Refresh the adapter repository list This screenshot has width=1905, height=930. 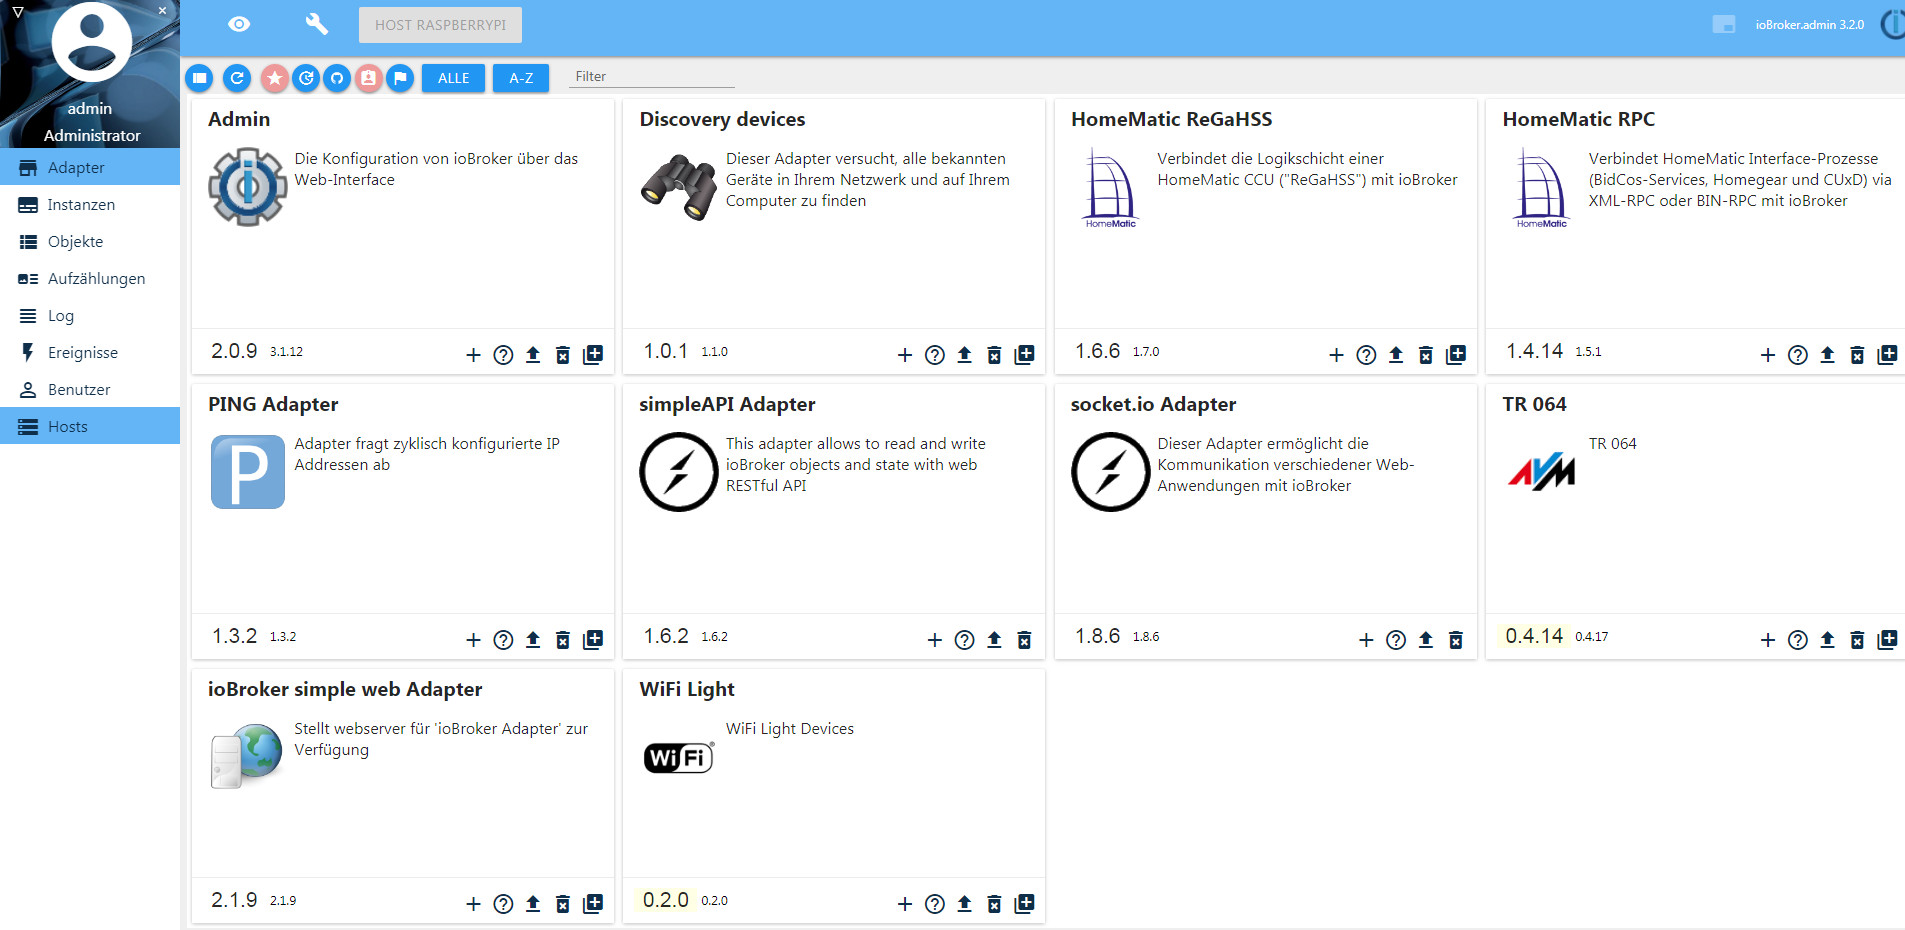[236, 78]
